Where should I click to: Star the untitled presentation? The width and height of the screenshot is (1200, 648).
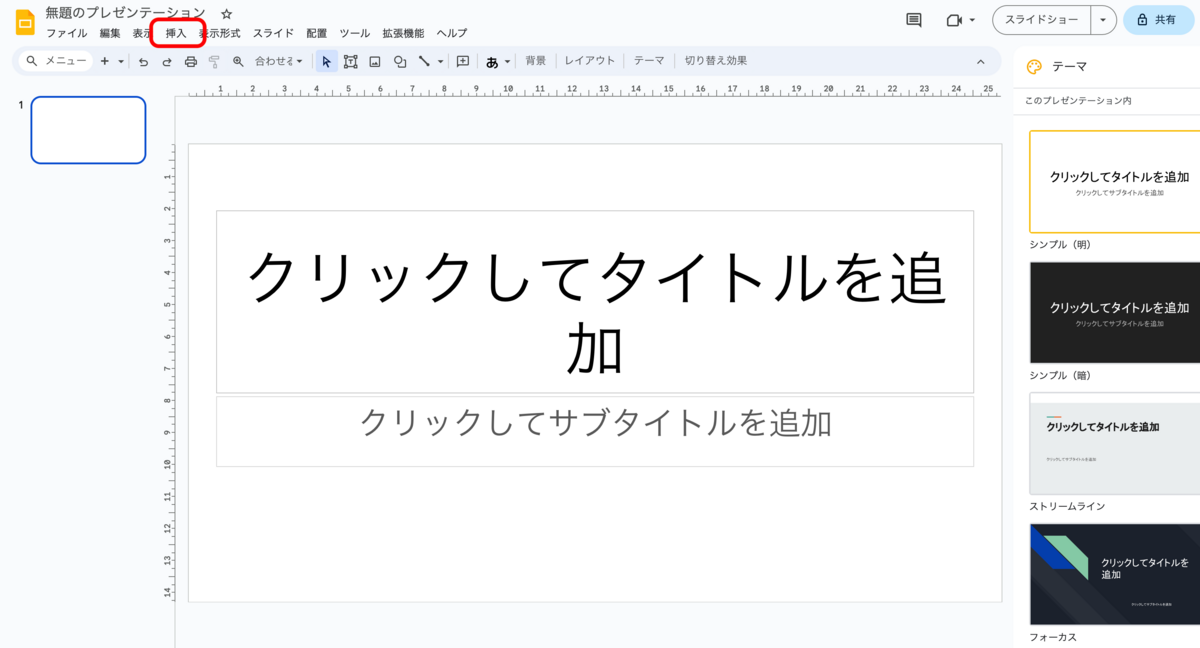click(x=227, y=13)
